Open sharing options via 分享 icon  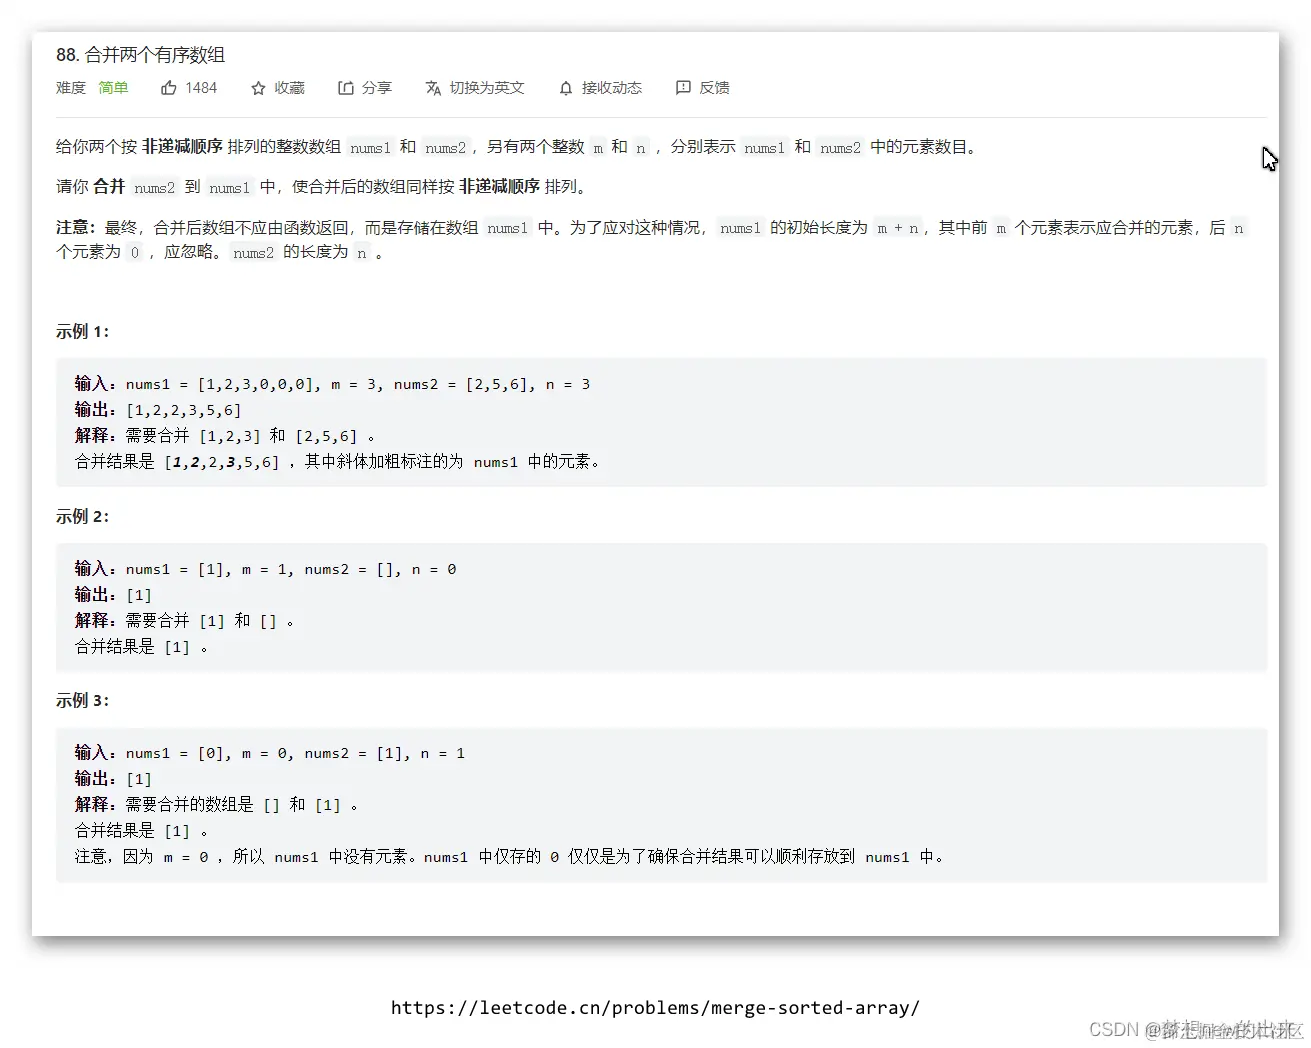[x=345, y=88]
